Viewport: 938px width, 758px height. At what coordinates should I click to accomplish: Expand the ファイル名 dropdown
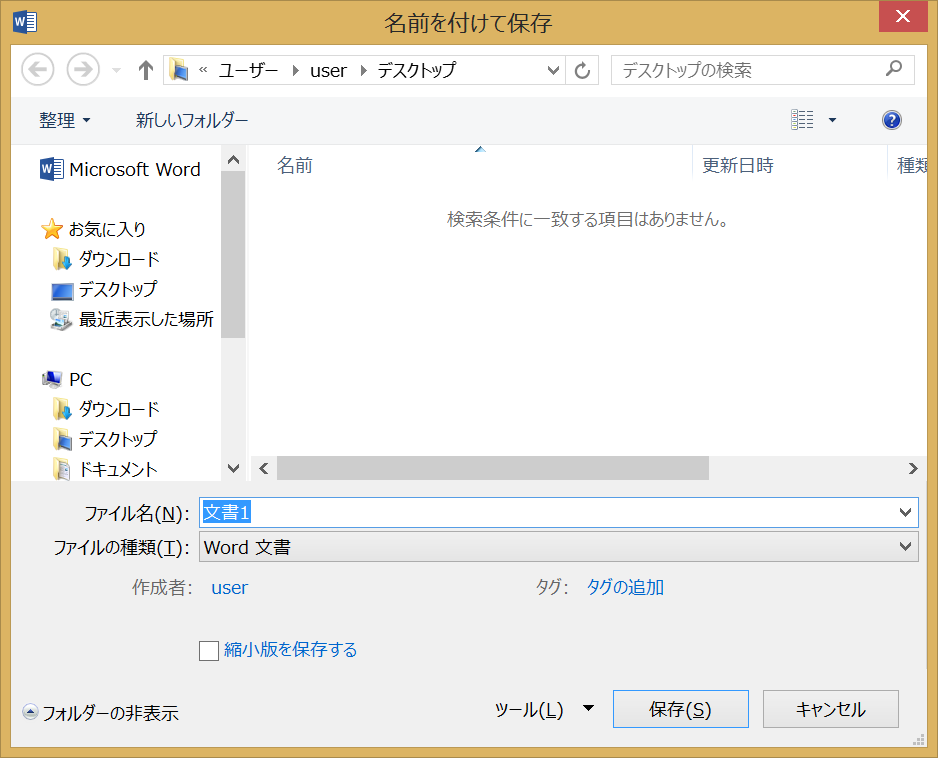pos(905,512)
